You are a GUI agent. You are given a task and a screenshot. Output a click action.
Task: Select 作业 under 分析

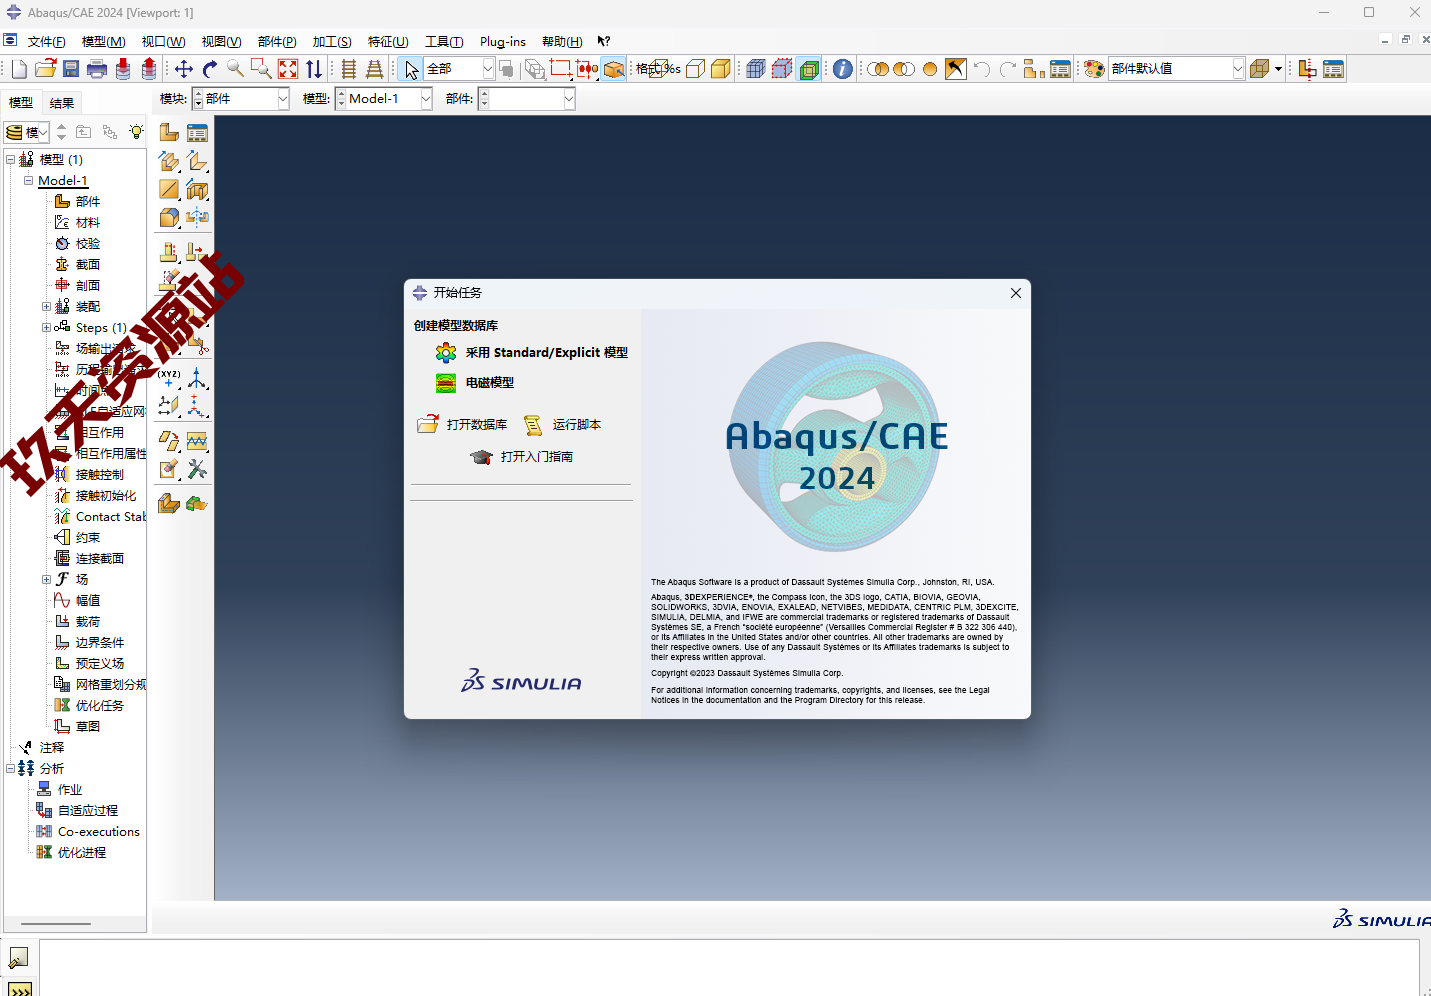[x=70, y=790]
